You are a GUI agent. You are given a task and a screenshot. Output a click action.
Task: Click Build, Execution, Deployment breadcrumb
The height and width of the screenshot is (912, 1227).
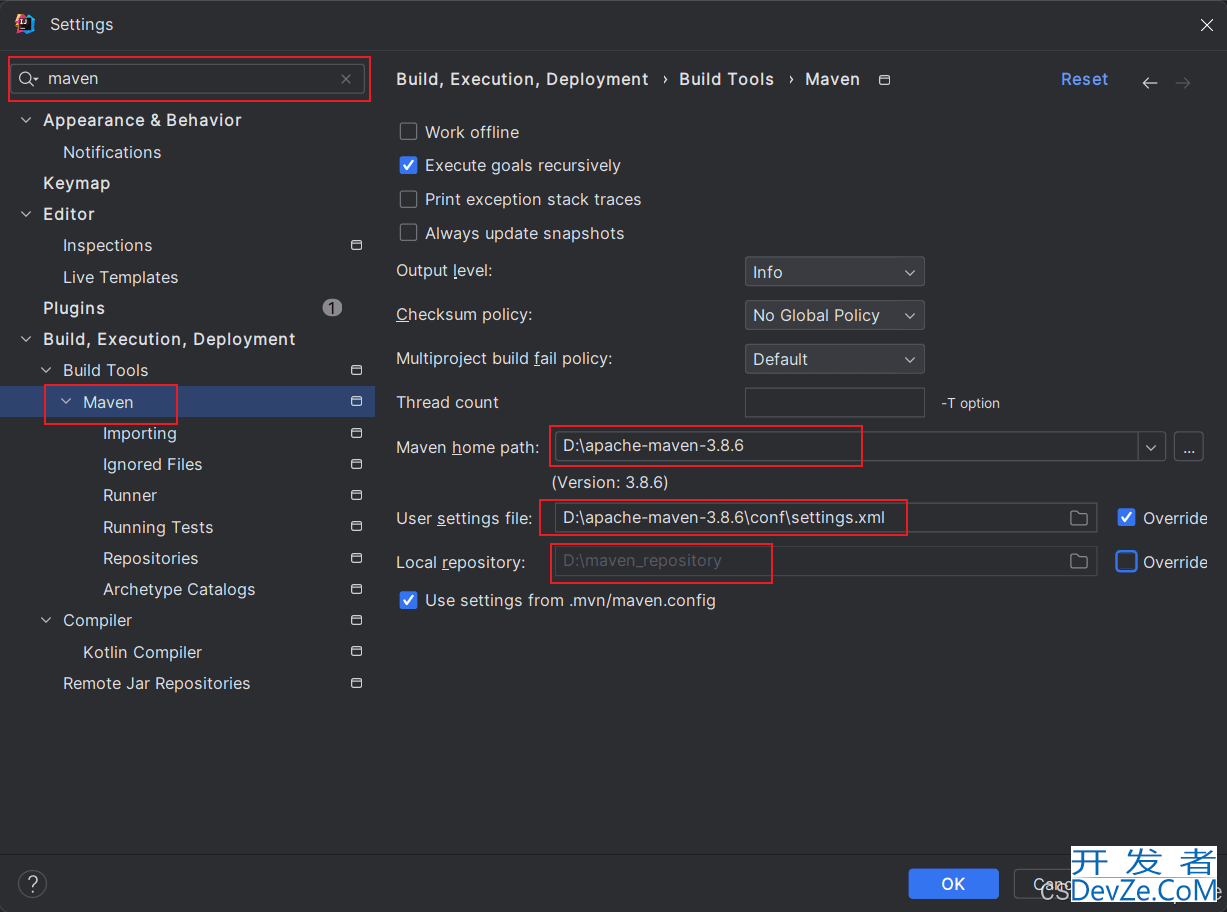(522, 79)
